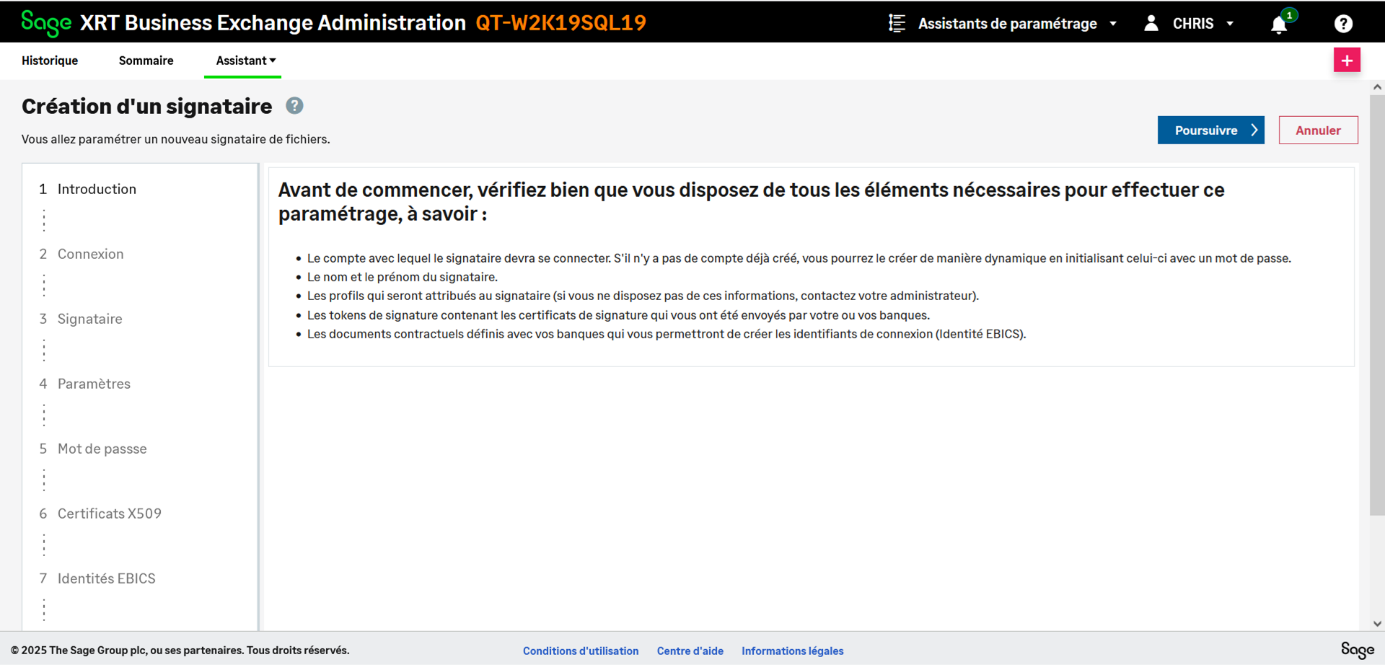The width and height of the screenshot is (1385, 665).
Task: Open the notifications bell
Action: click(x=1279, y=24)
